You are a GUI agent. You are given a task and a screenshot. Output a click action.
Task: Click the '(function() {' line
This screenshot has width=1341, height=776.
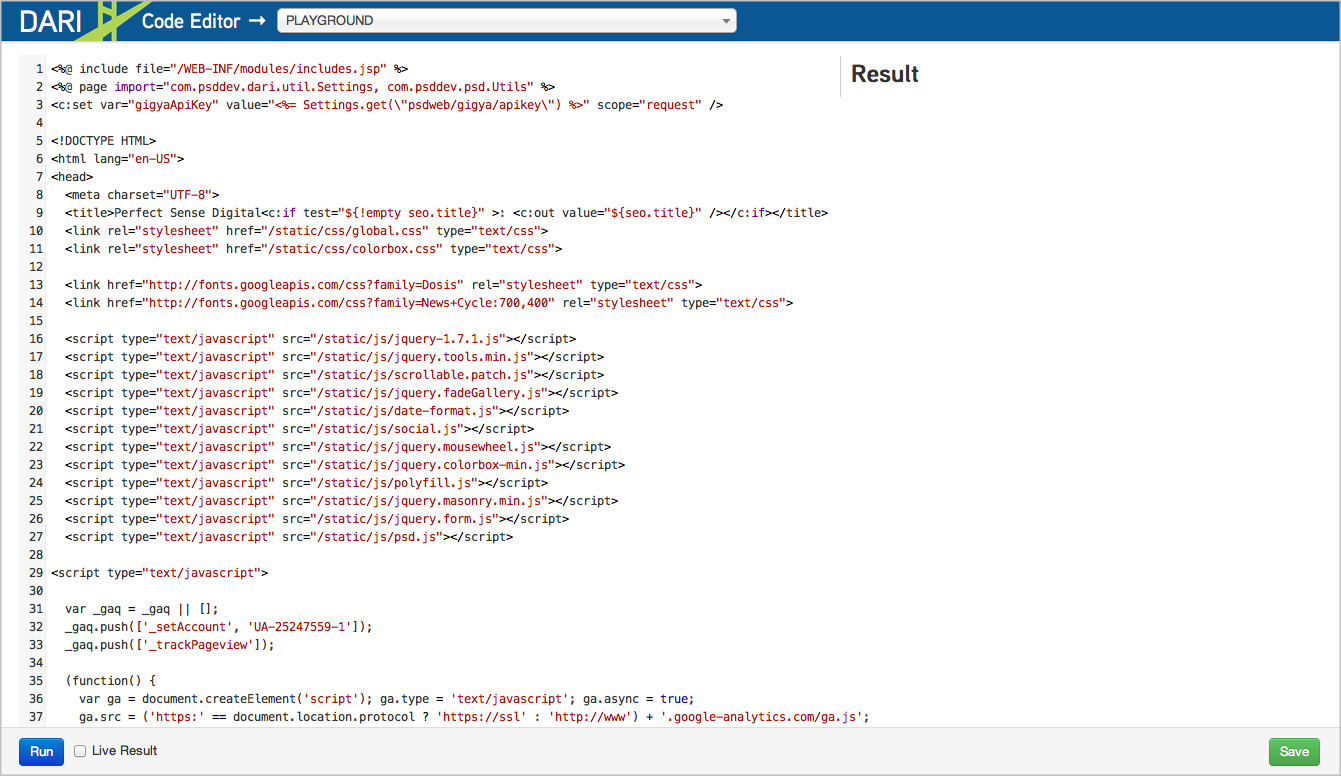(111, 681)
